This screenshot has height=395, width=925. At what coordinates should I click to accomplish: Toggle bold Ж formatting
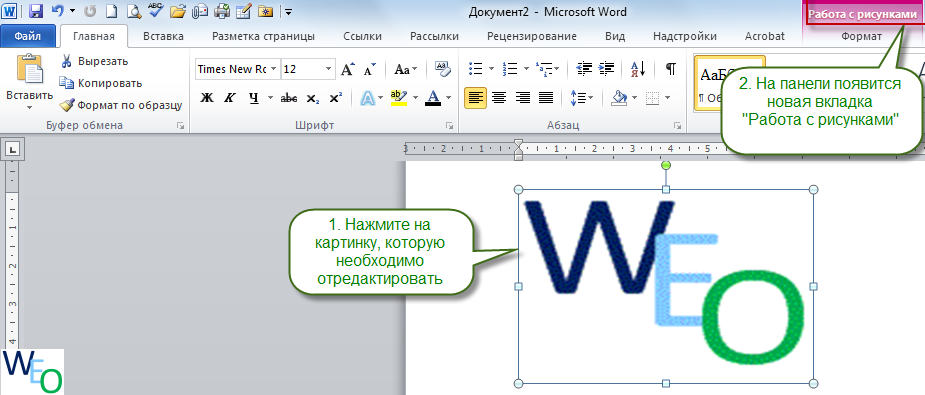[206, 97]
